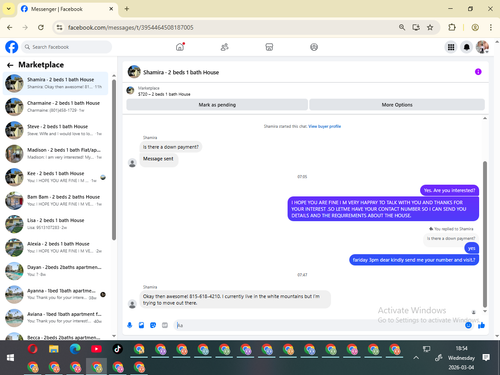Screen dimensions: 500x375
Task: Open the Groups icon in top navigation
Action: 314,47
